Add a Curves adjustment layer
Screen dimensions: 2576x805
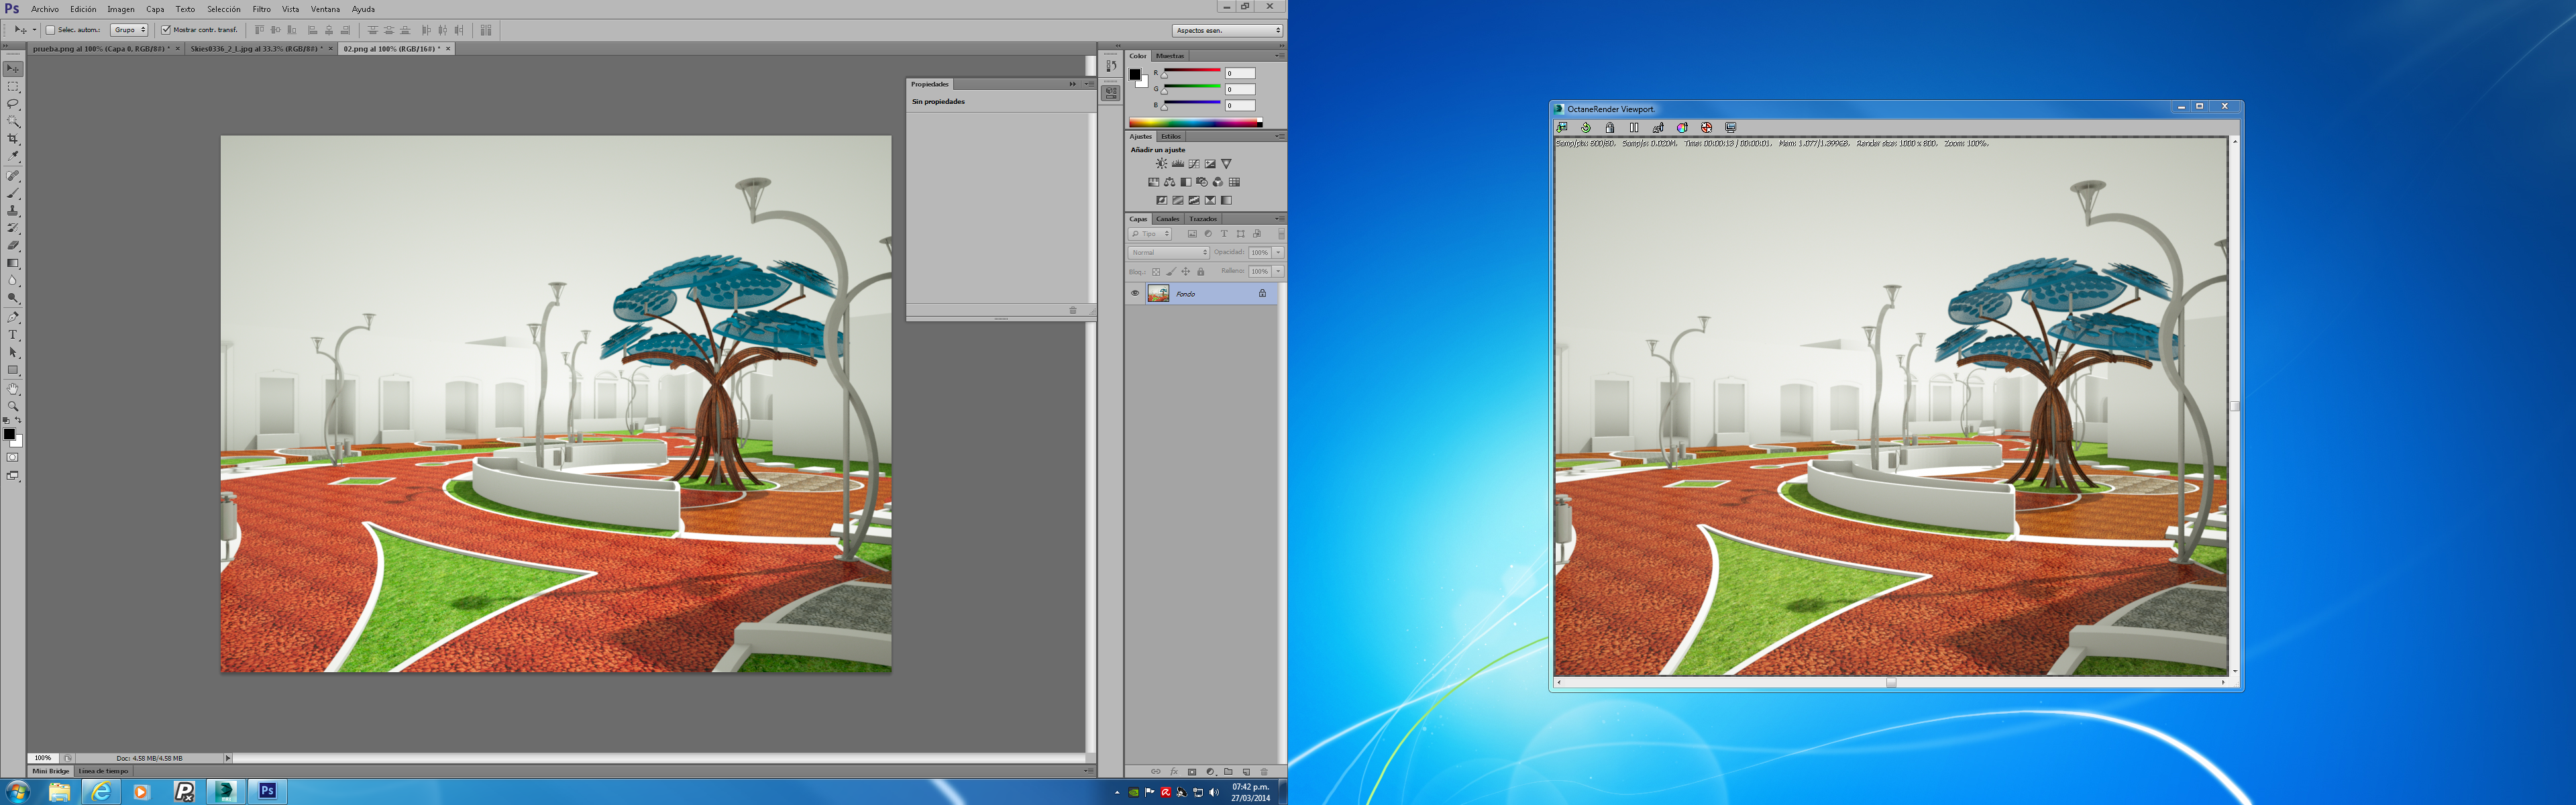(x=1194, y=164)
